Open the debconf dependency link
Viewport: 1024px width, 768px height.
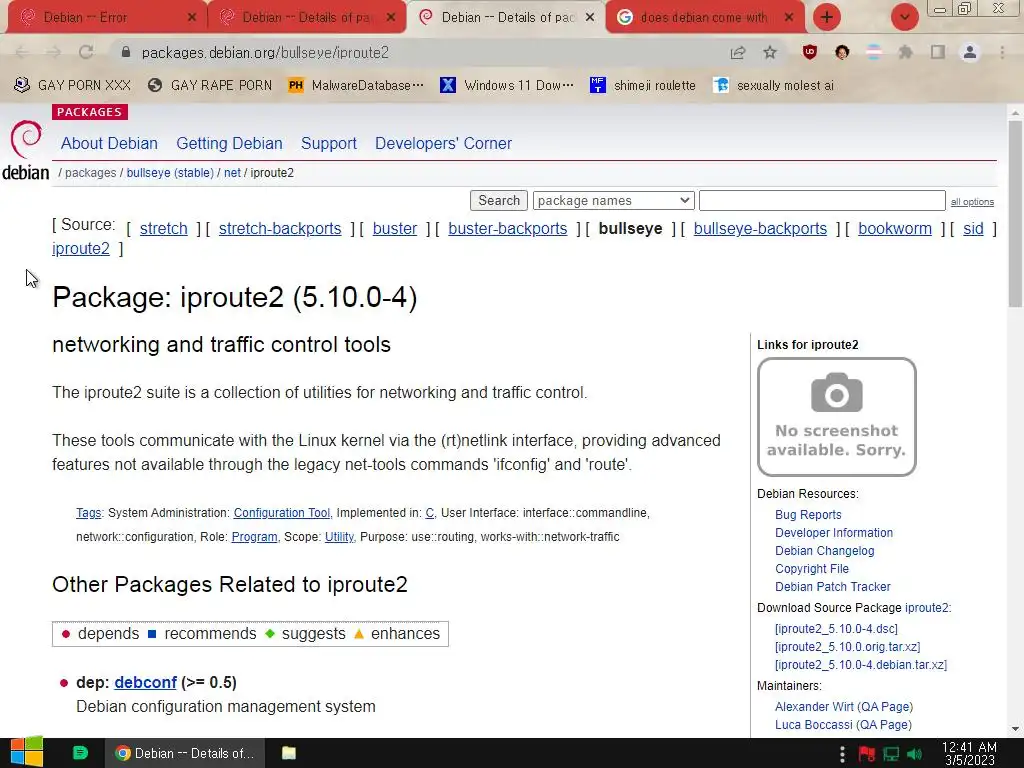(146, 682)
